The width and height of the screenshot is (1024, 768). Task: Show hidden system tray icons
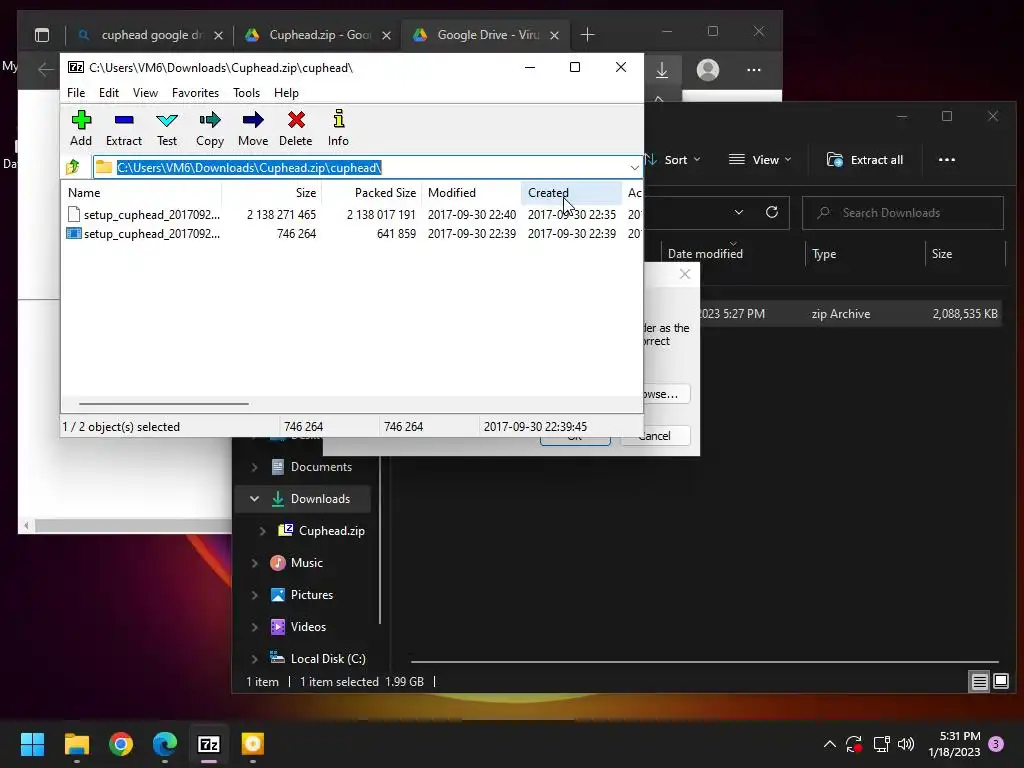(x=829, y=744)
